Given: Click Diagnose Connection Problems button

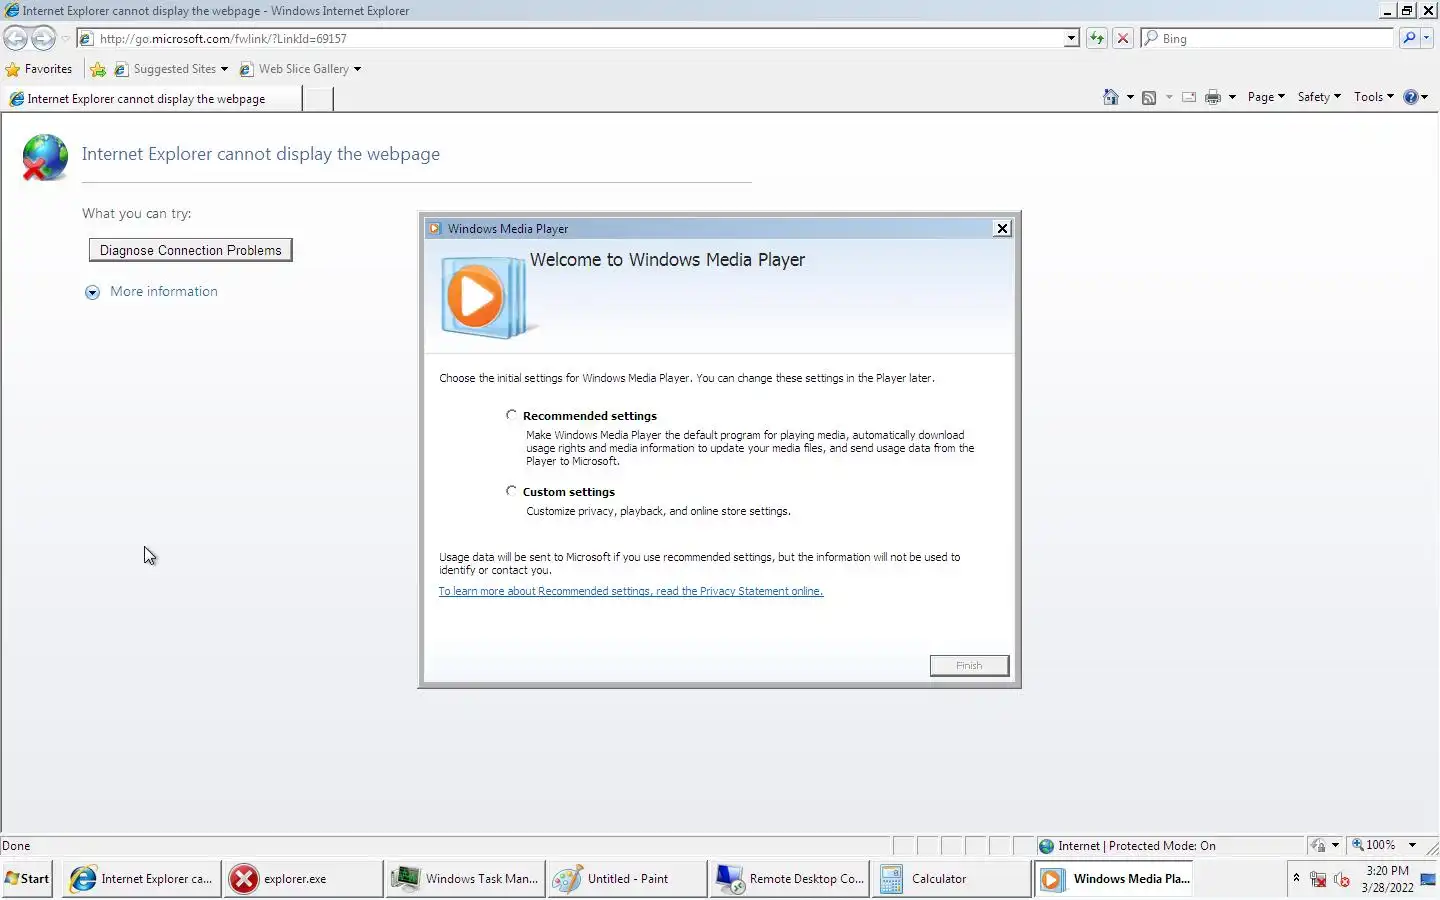Looking at the screenshot, I should (191, 250).
